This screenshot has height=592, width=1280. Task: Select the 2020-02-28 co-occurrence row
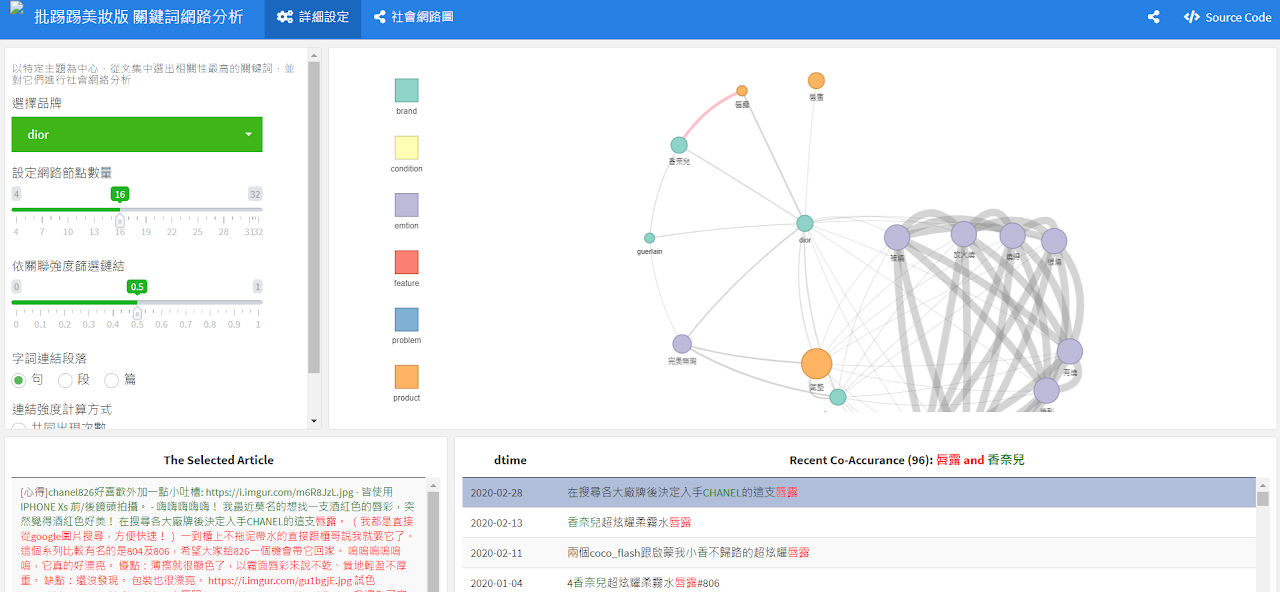858,493
